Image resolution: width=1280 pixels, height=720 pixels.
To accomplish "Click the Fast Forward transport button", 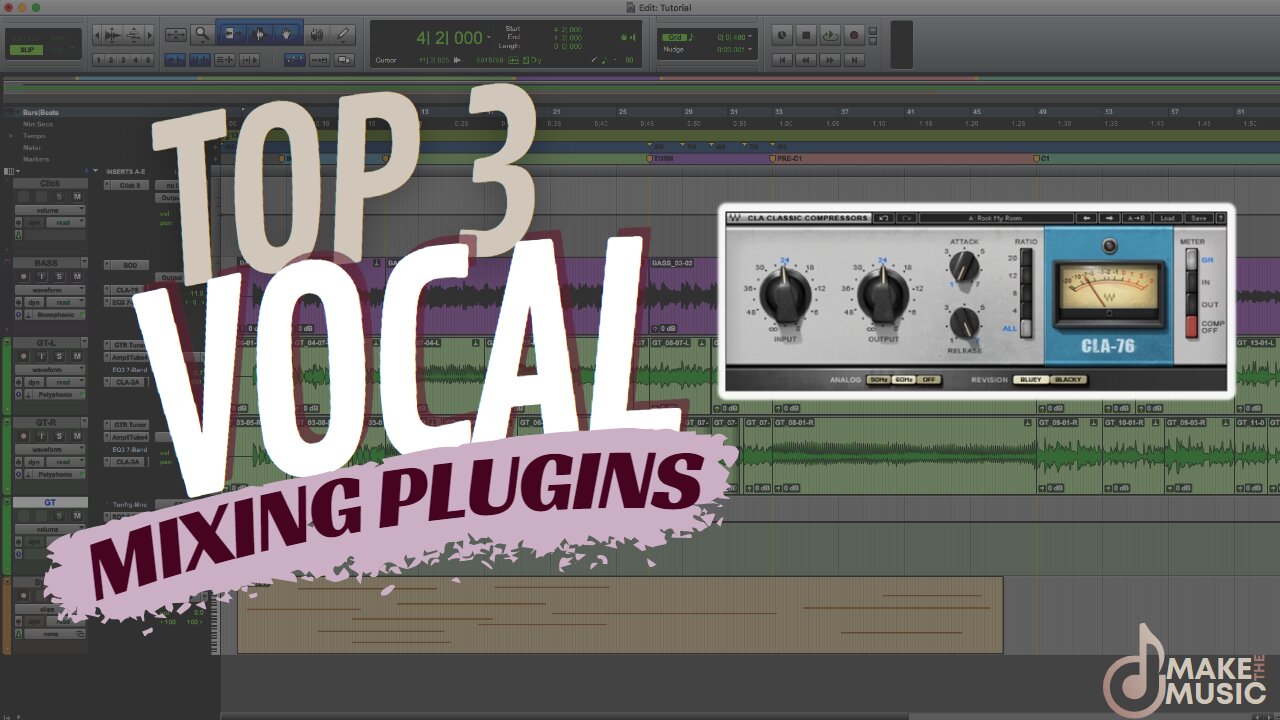I will [x=830, y=60].
